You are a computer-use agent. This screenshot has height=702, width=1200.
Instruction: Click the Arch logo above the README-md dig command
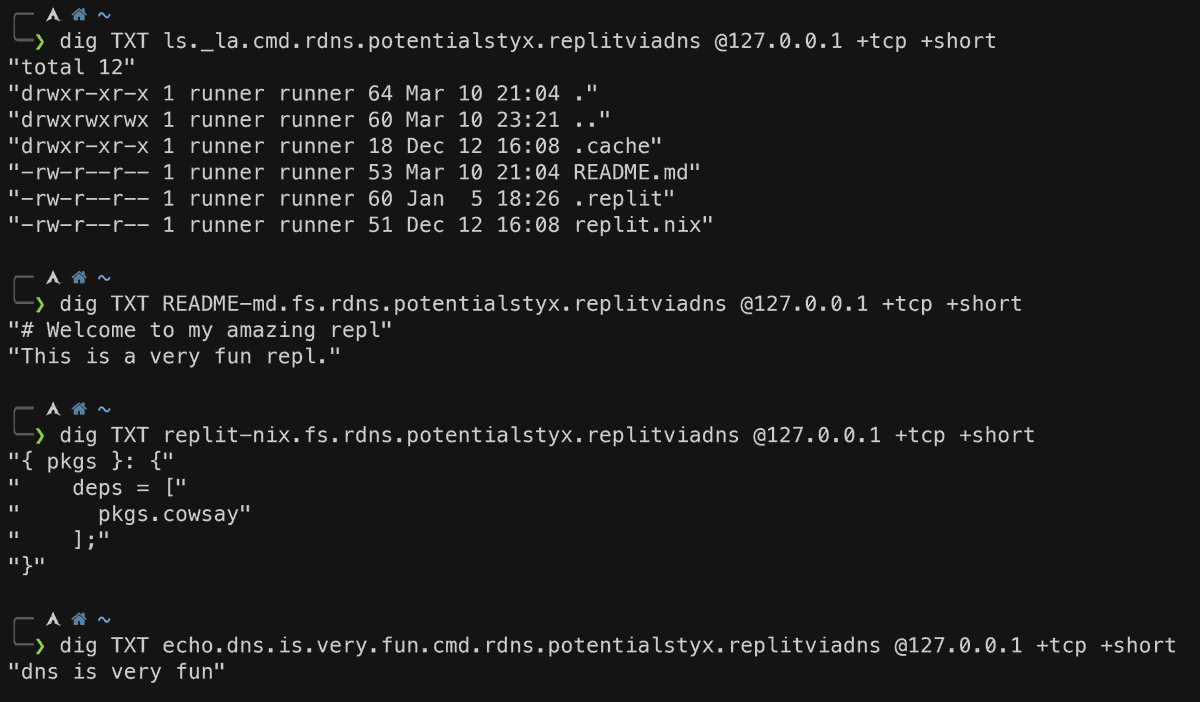pos(53,277)
